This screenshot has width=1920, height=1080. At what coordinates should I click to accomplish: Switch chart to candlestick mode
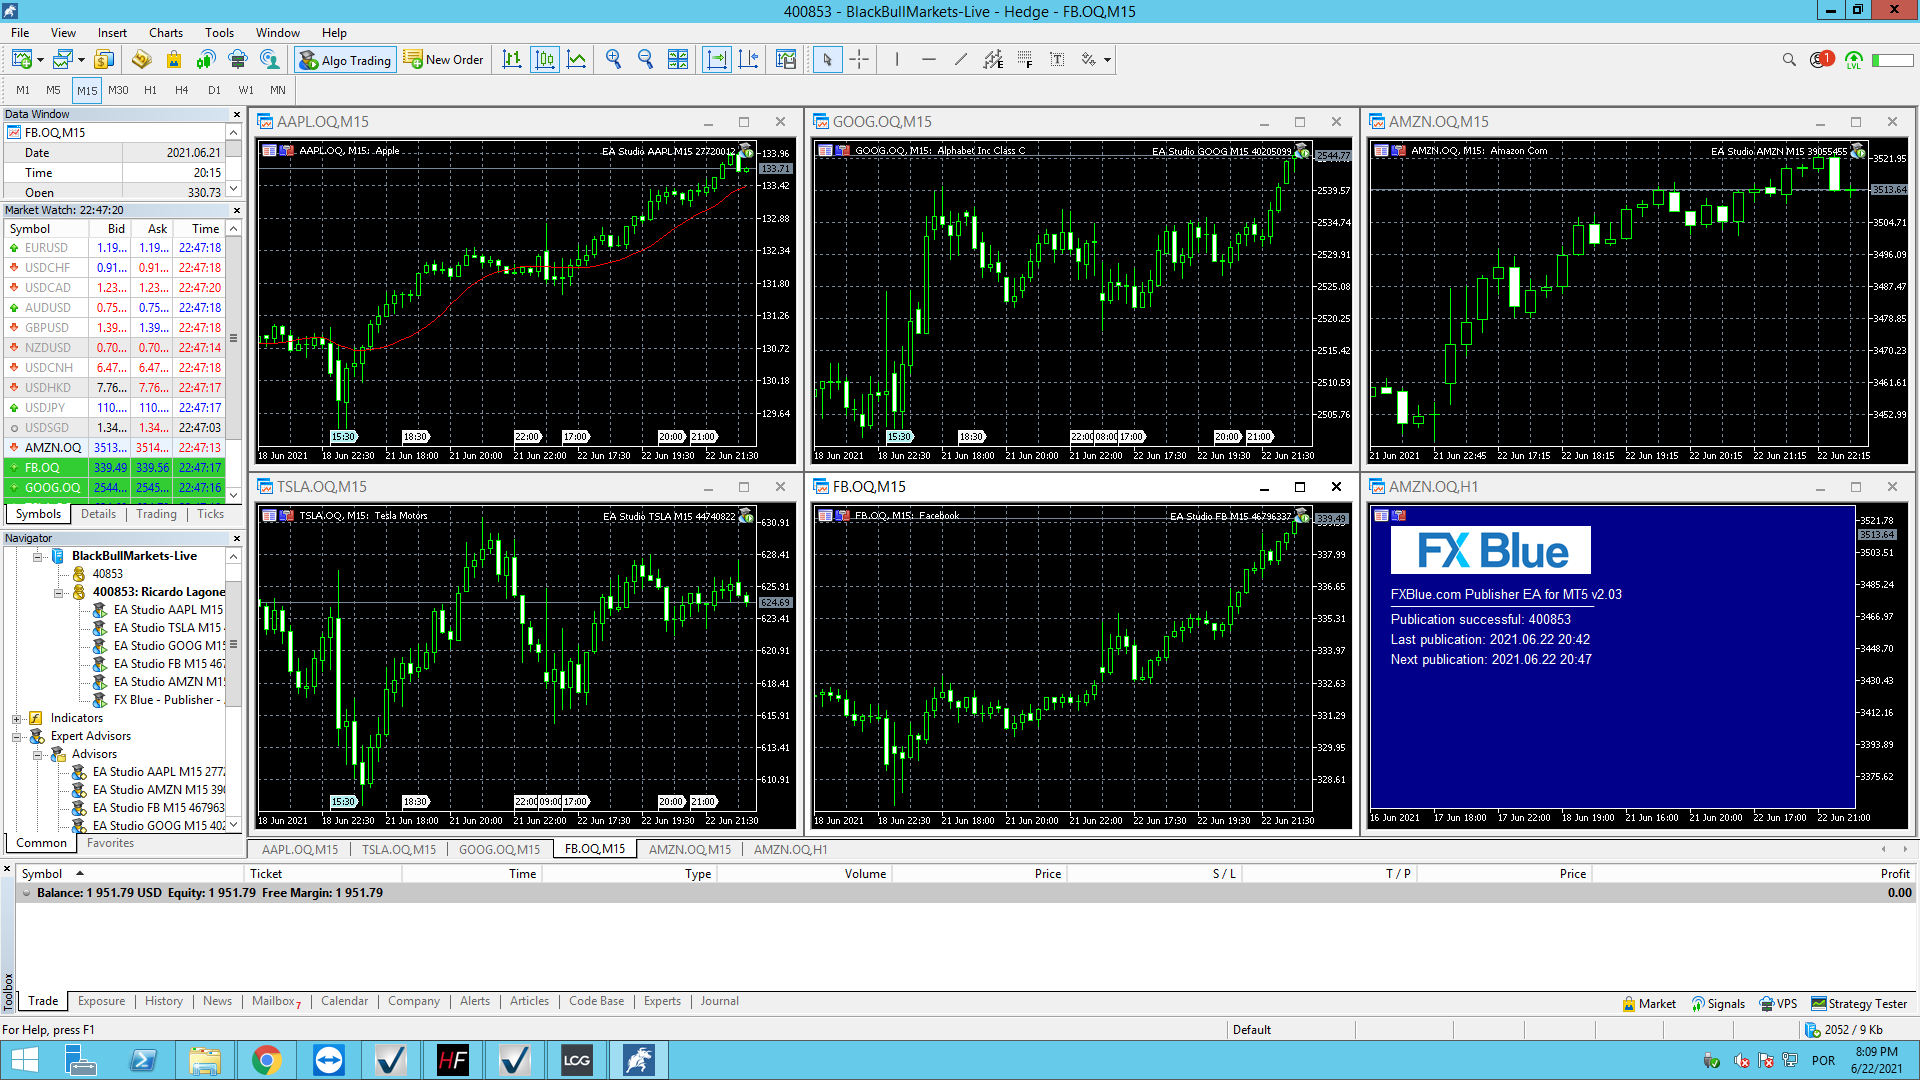pyautogui.click(x=545, y=60)
